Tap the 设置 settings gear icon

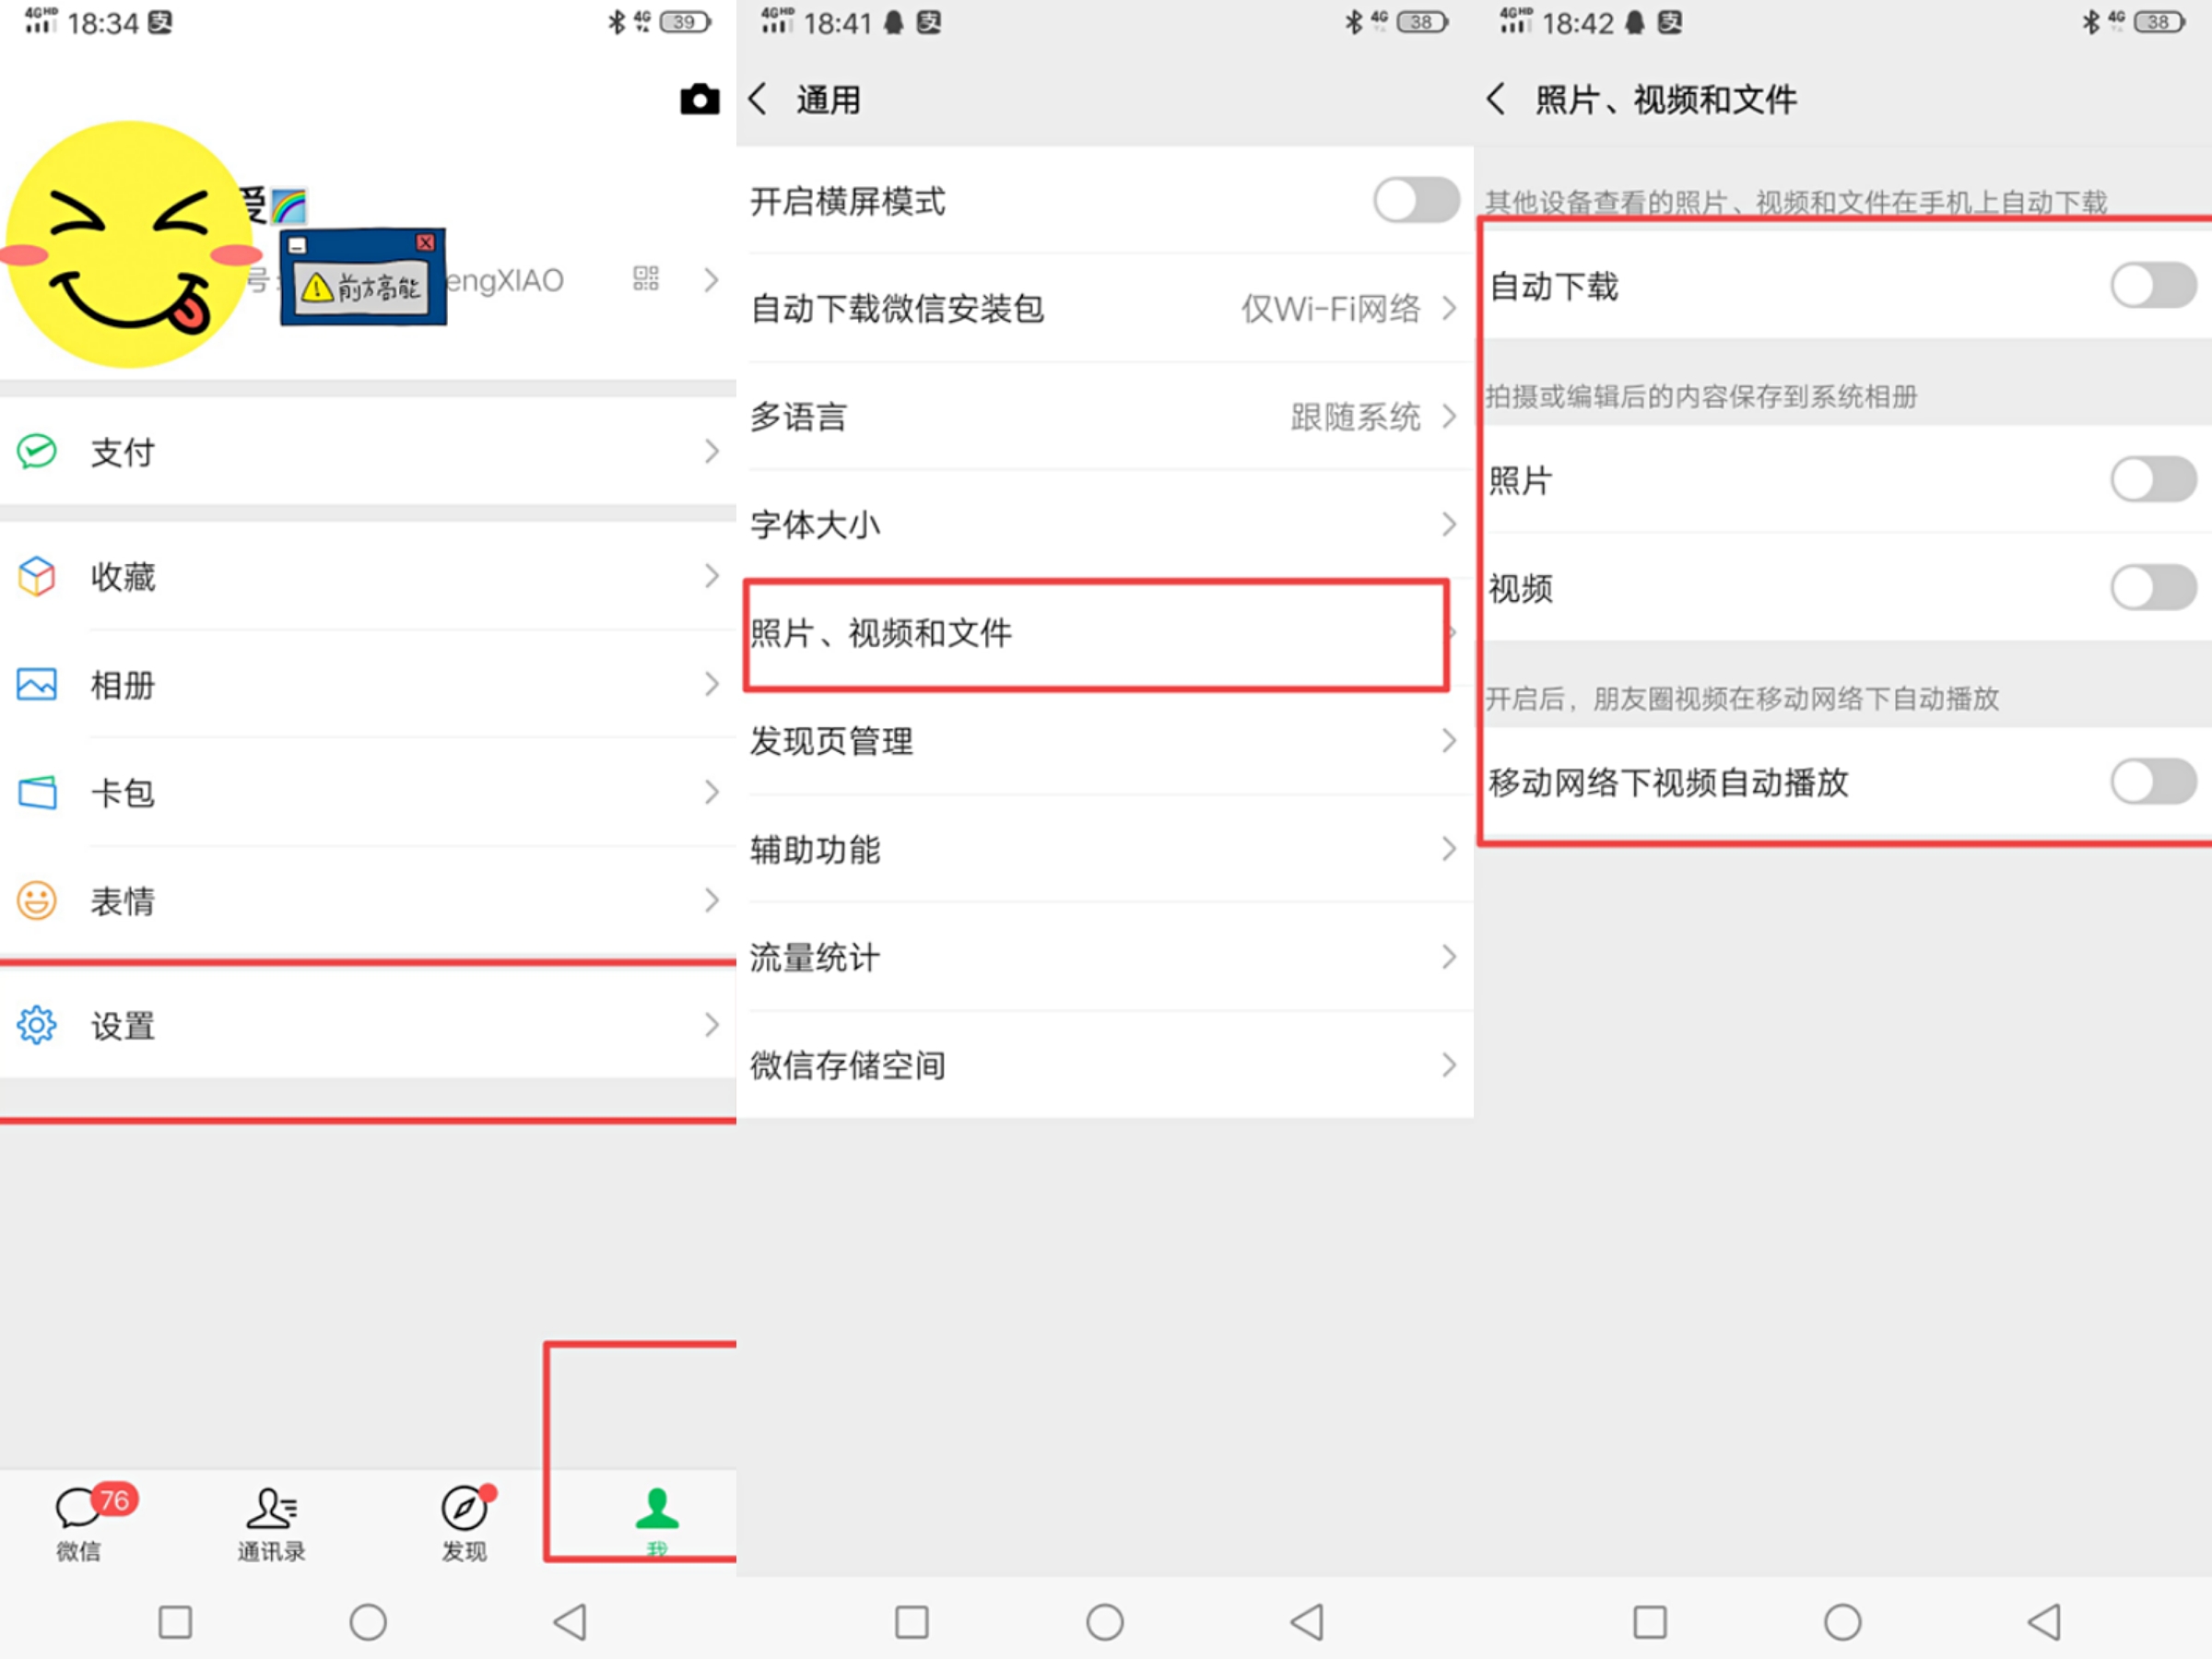click(36, 1024)
